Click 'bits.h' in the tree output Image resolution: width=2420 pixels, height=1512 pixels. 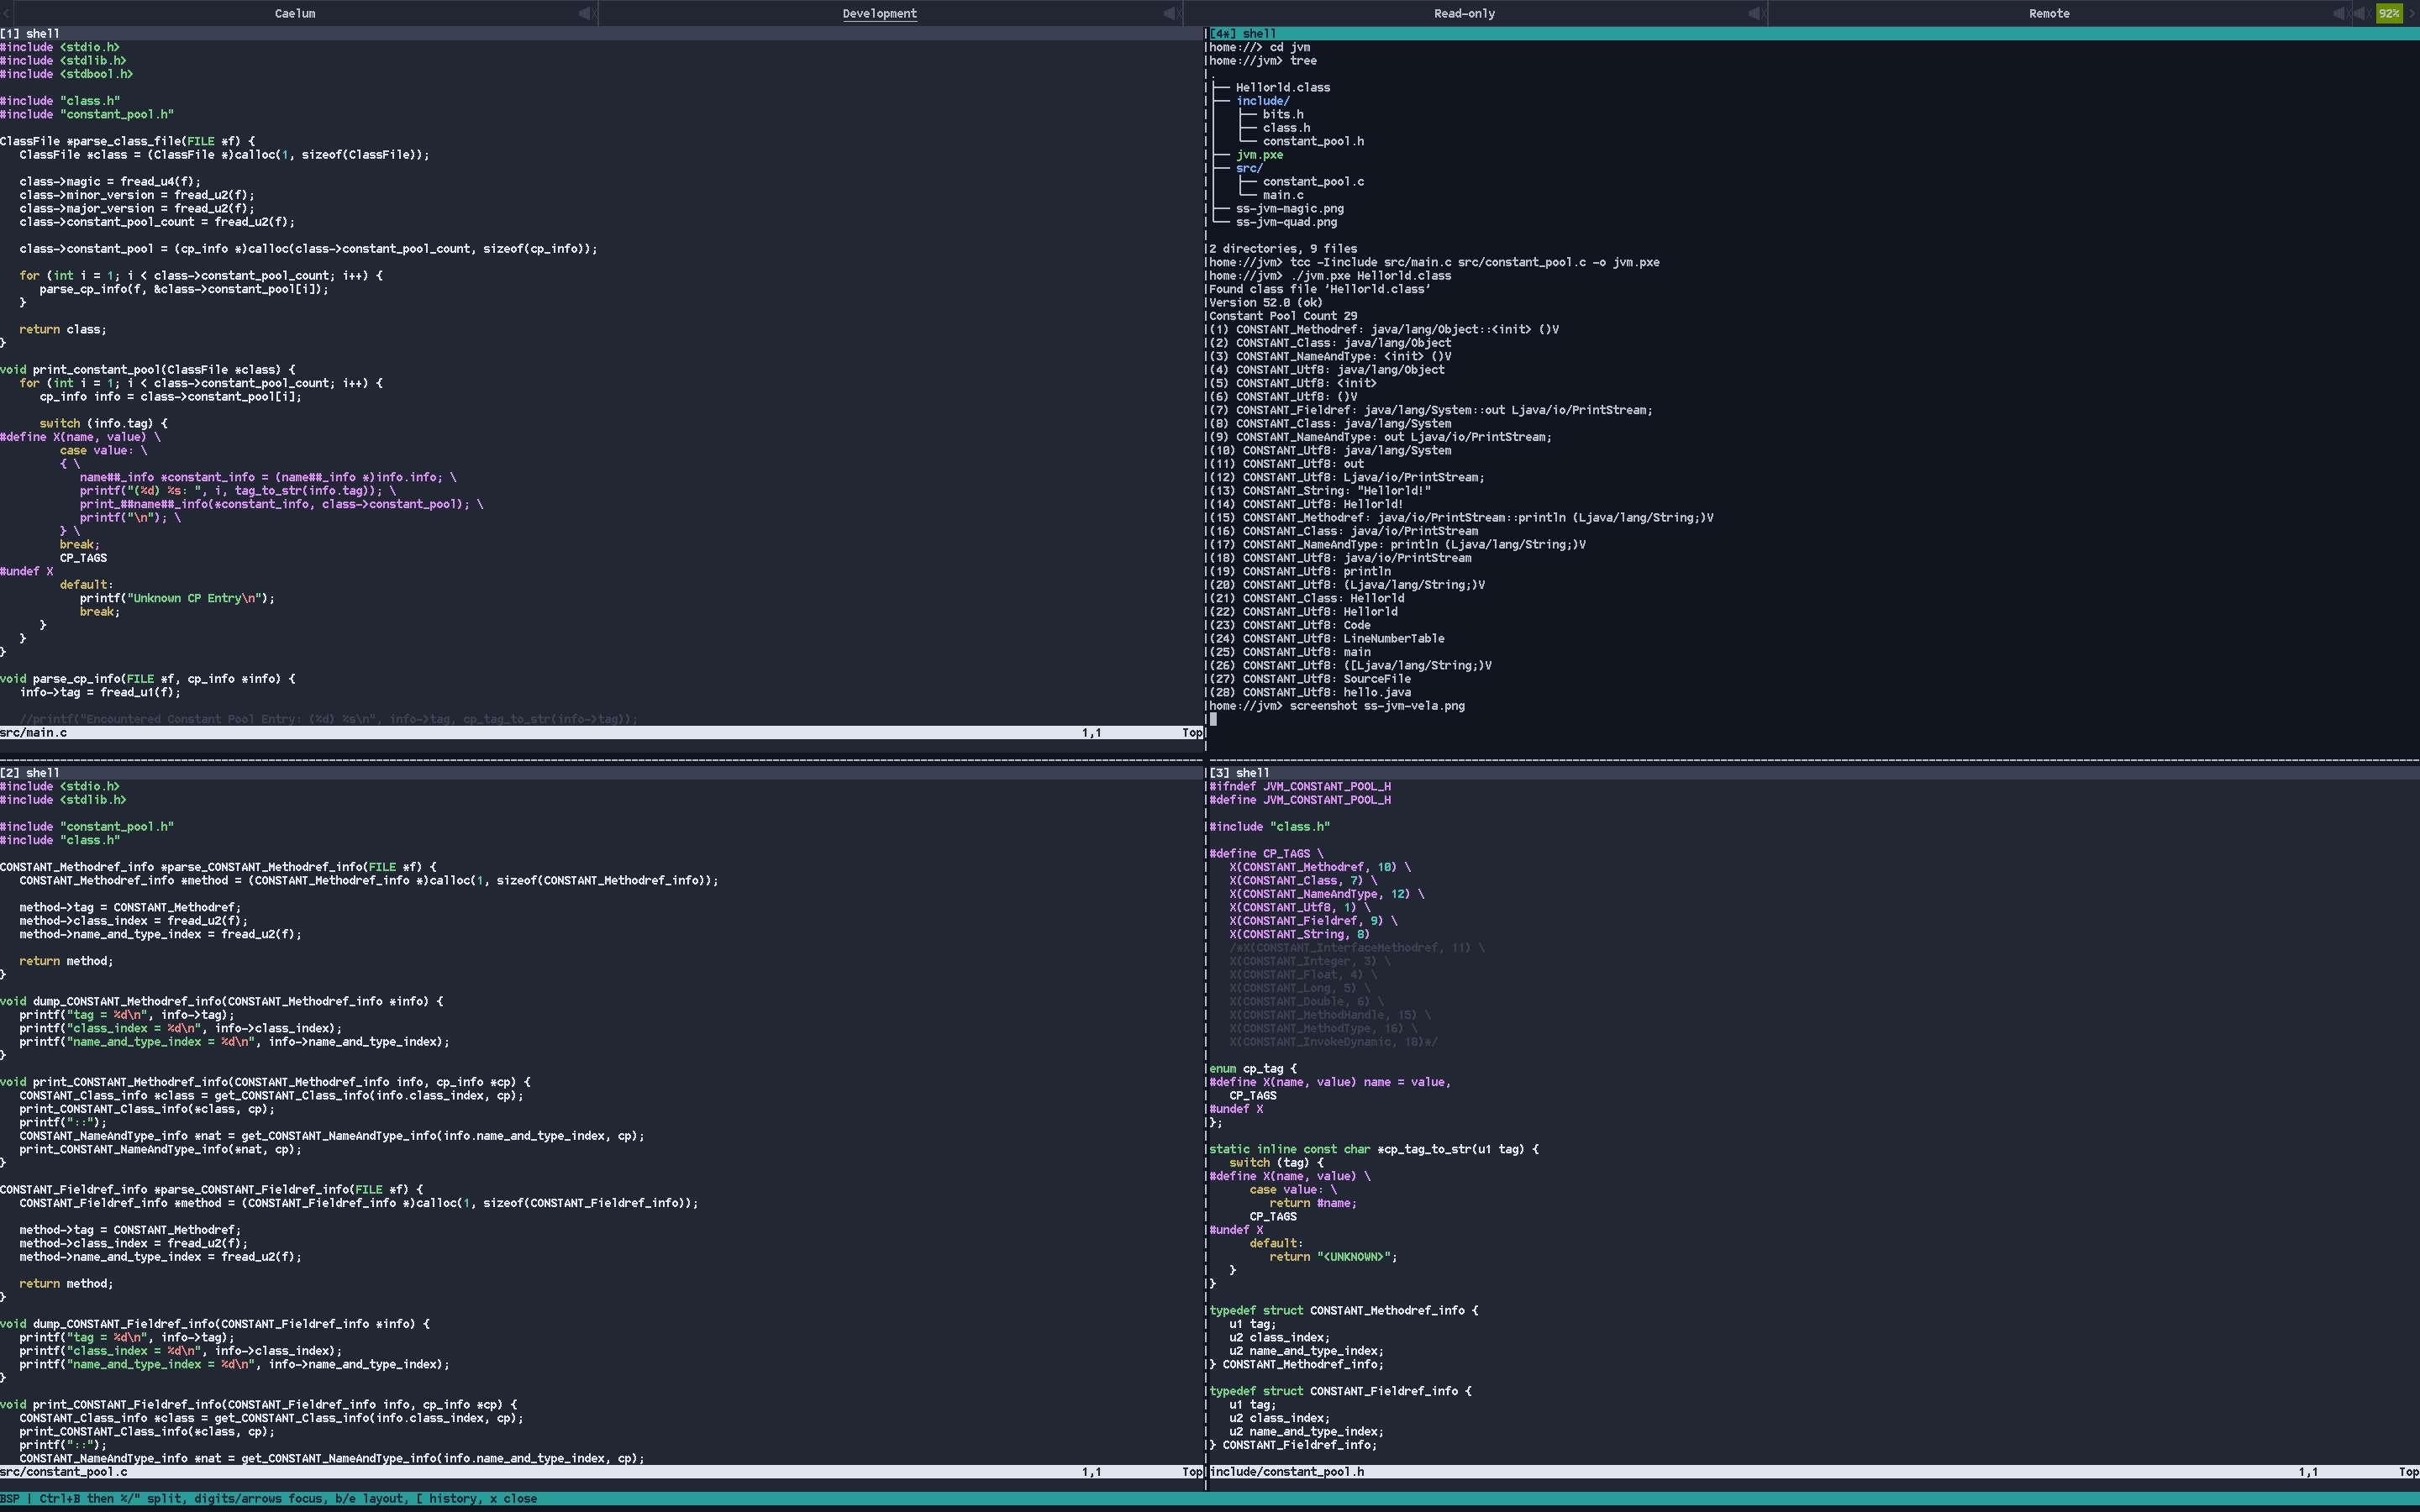(1283, 114)
